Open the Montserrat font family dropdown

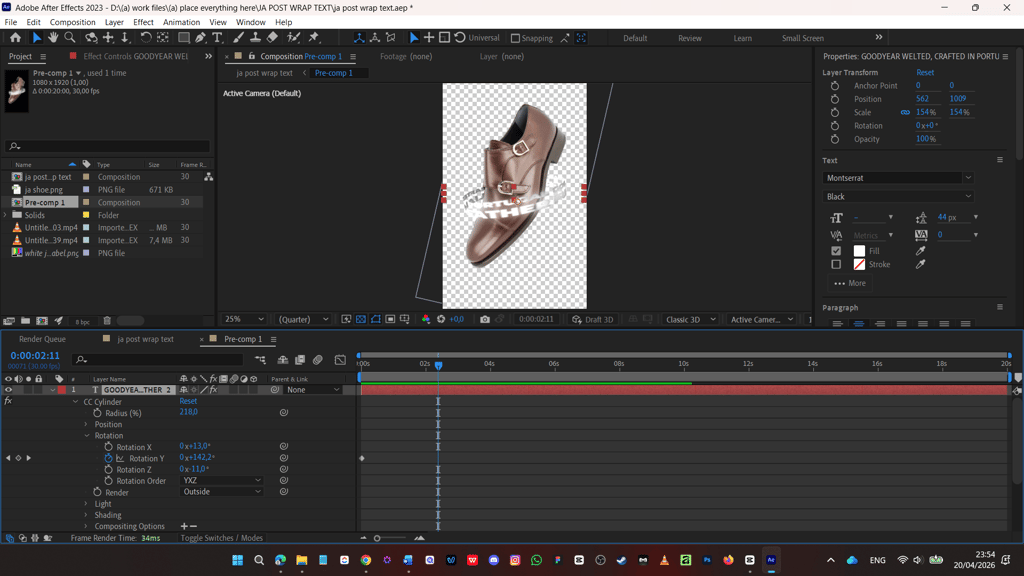point(897,178)
